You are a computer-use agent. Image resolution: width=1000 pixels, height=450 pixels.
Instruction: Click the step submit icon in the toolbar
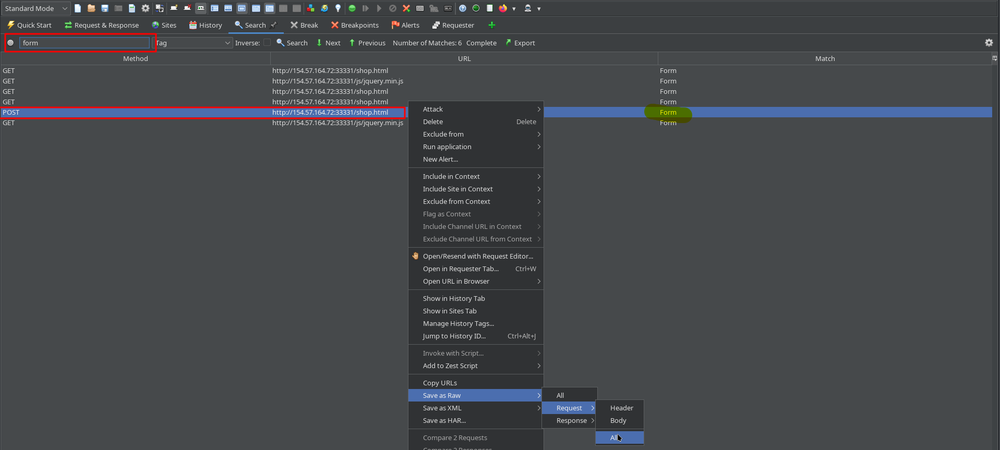(365, 8)
